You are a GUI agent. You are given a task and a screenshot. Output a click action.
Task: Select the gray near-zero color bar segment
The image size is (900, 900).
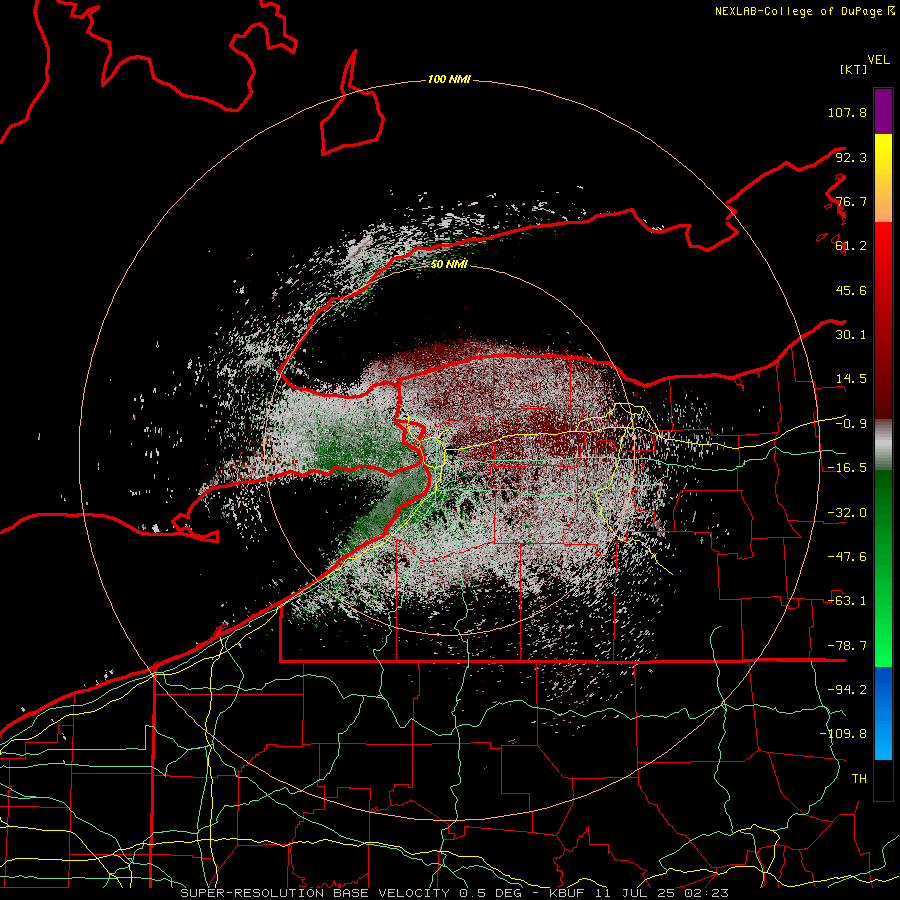883,444
